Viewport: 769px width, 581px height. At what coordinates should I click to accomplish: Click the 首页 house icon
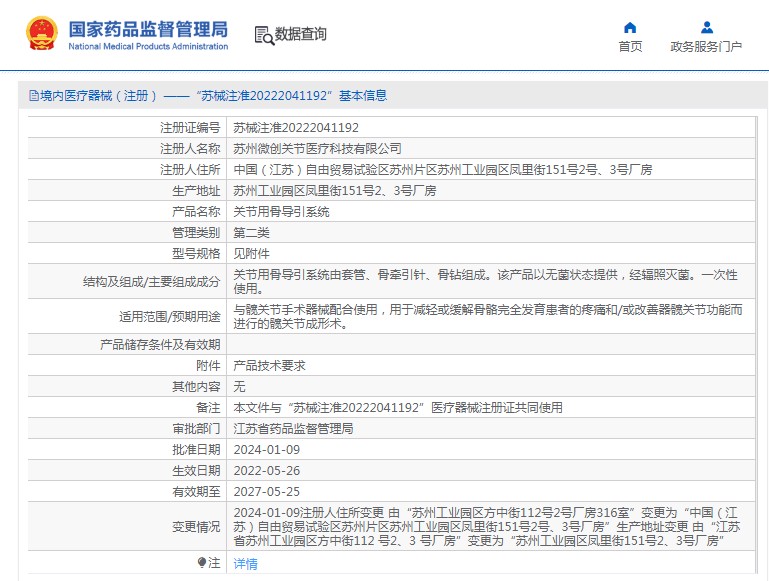[x=630, y=27]
